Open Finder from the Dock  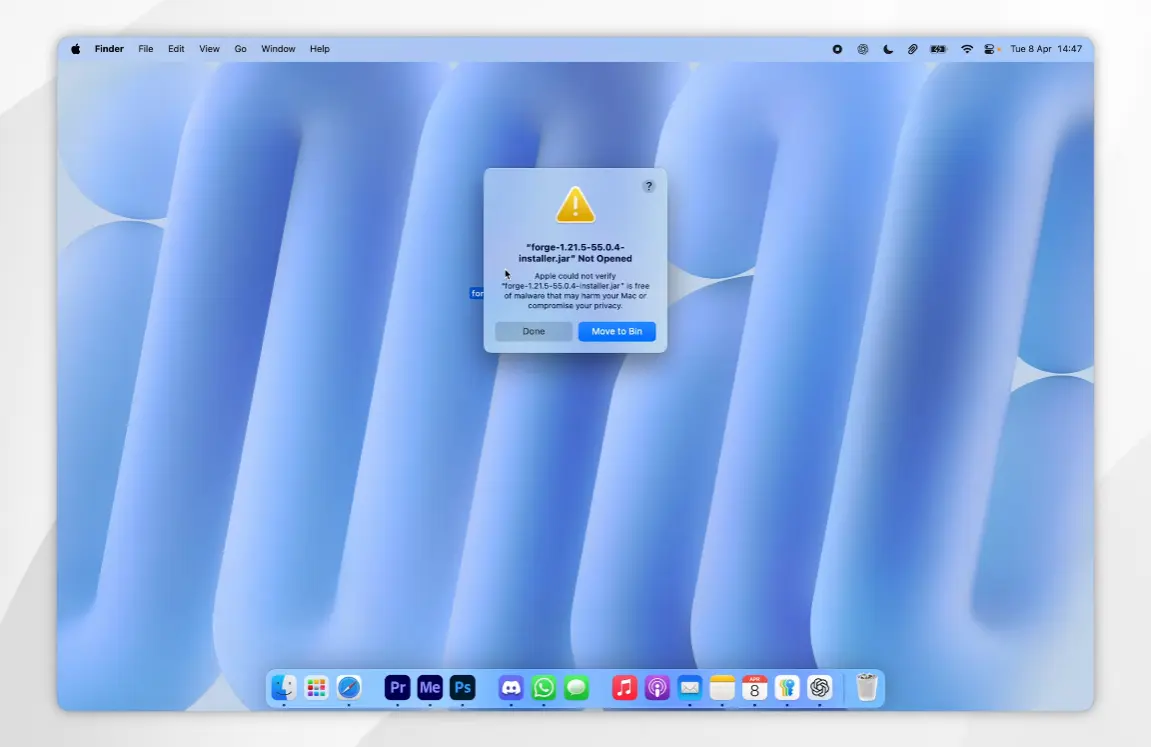coord(283,688)
